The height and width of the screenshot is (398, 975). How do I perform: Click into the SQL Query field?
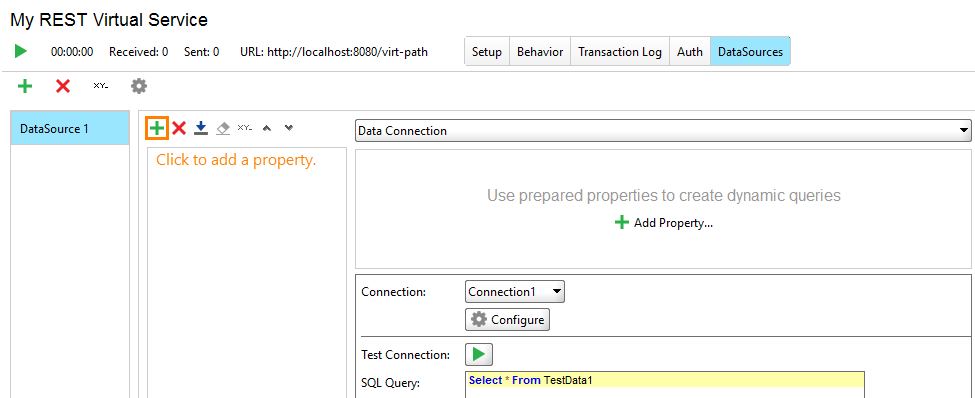(665, 386)
